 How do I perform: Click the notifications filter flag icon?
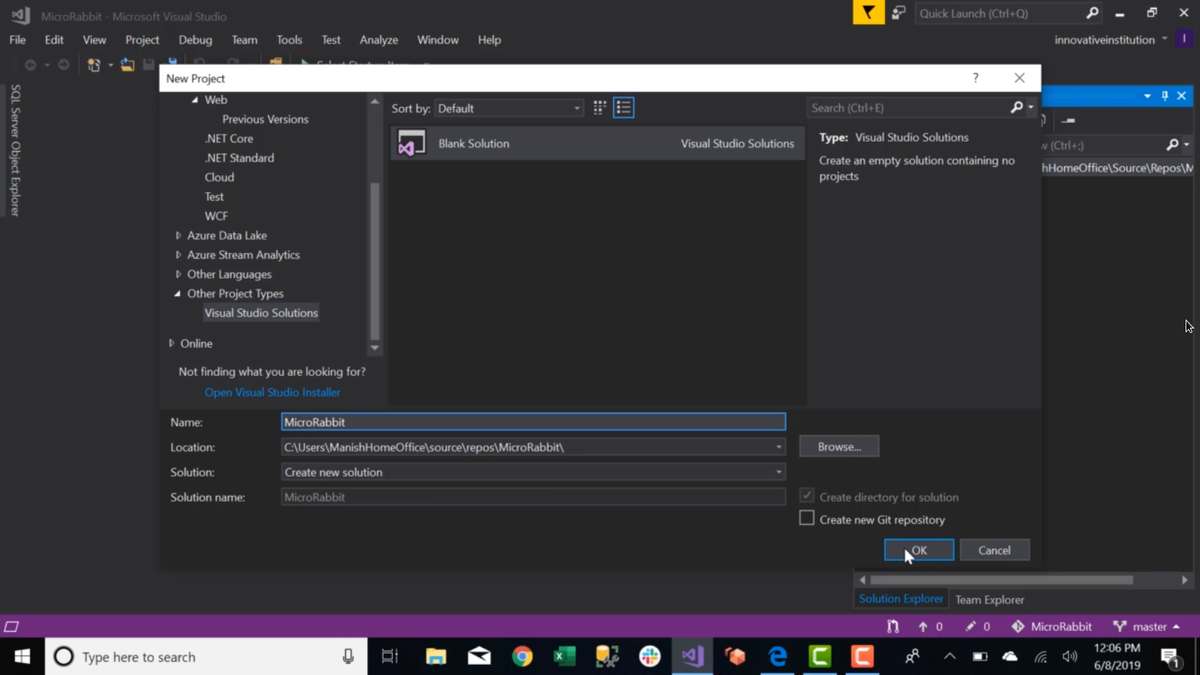click(868, 13)
